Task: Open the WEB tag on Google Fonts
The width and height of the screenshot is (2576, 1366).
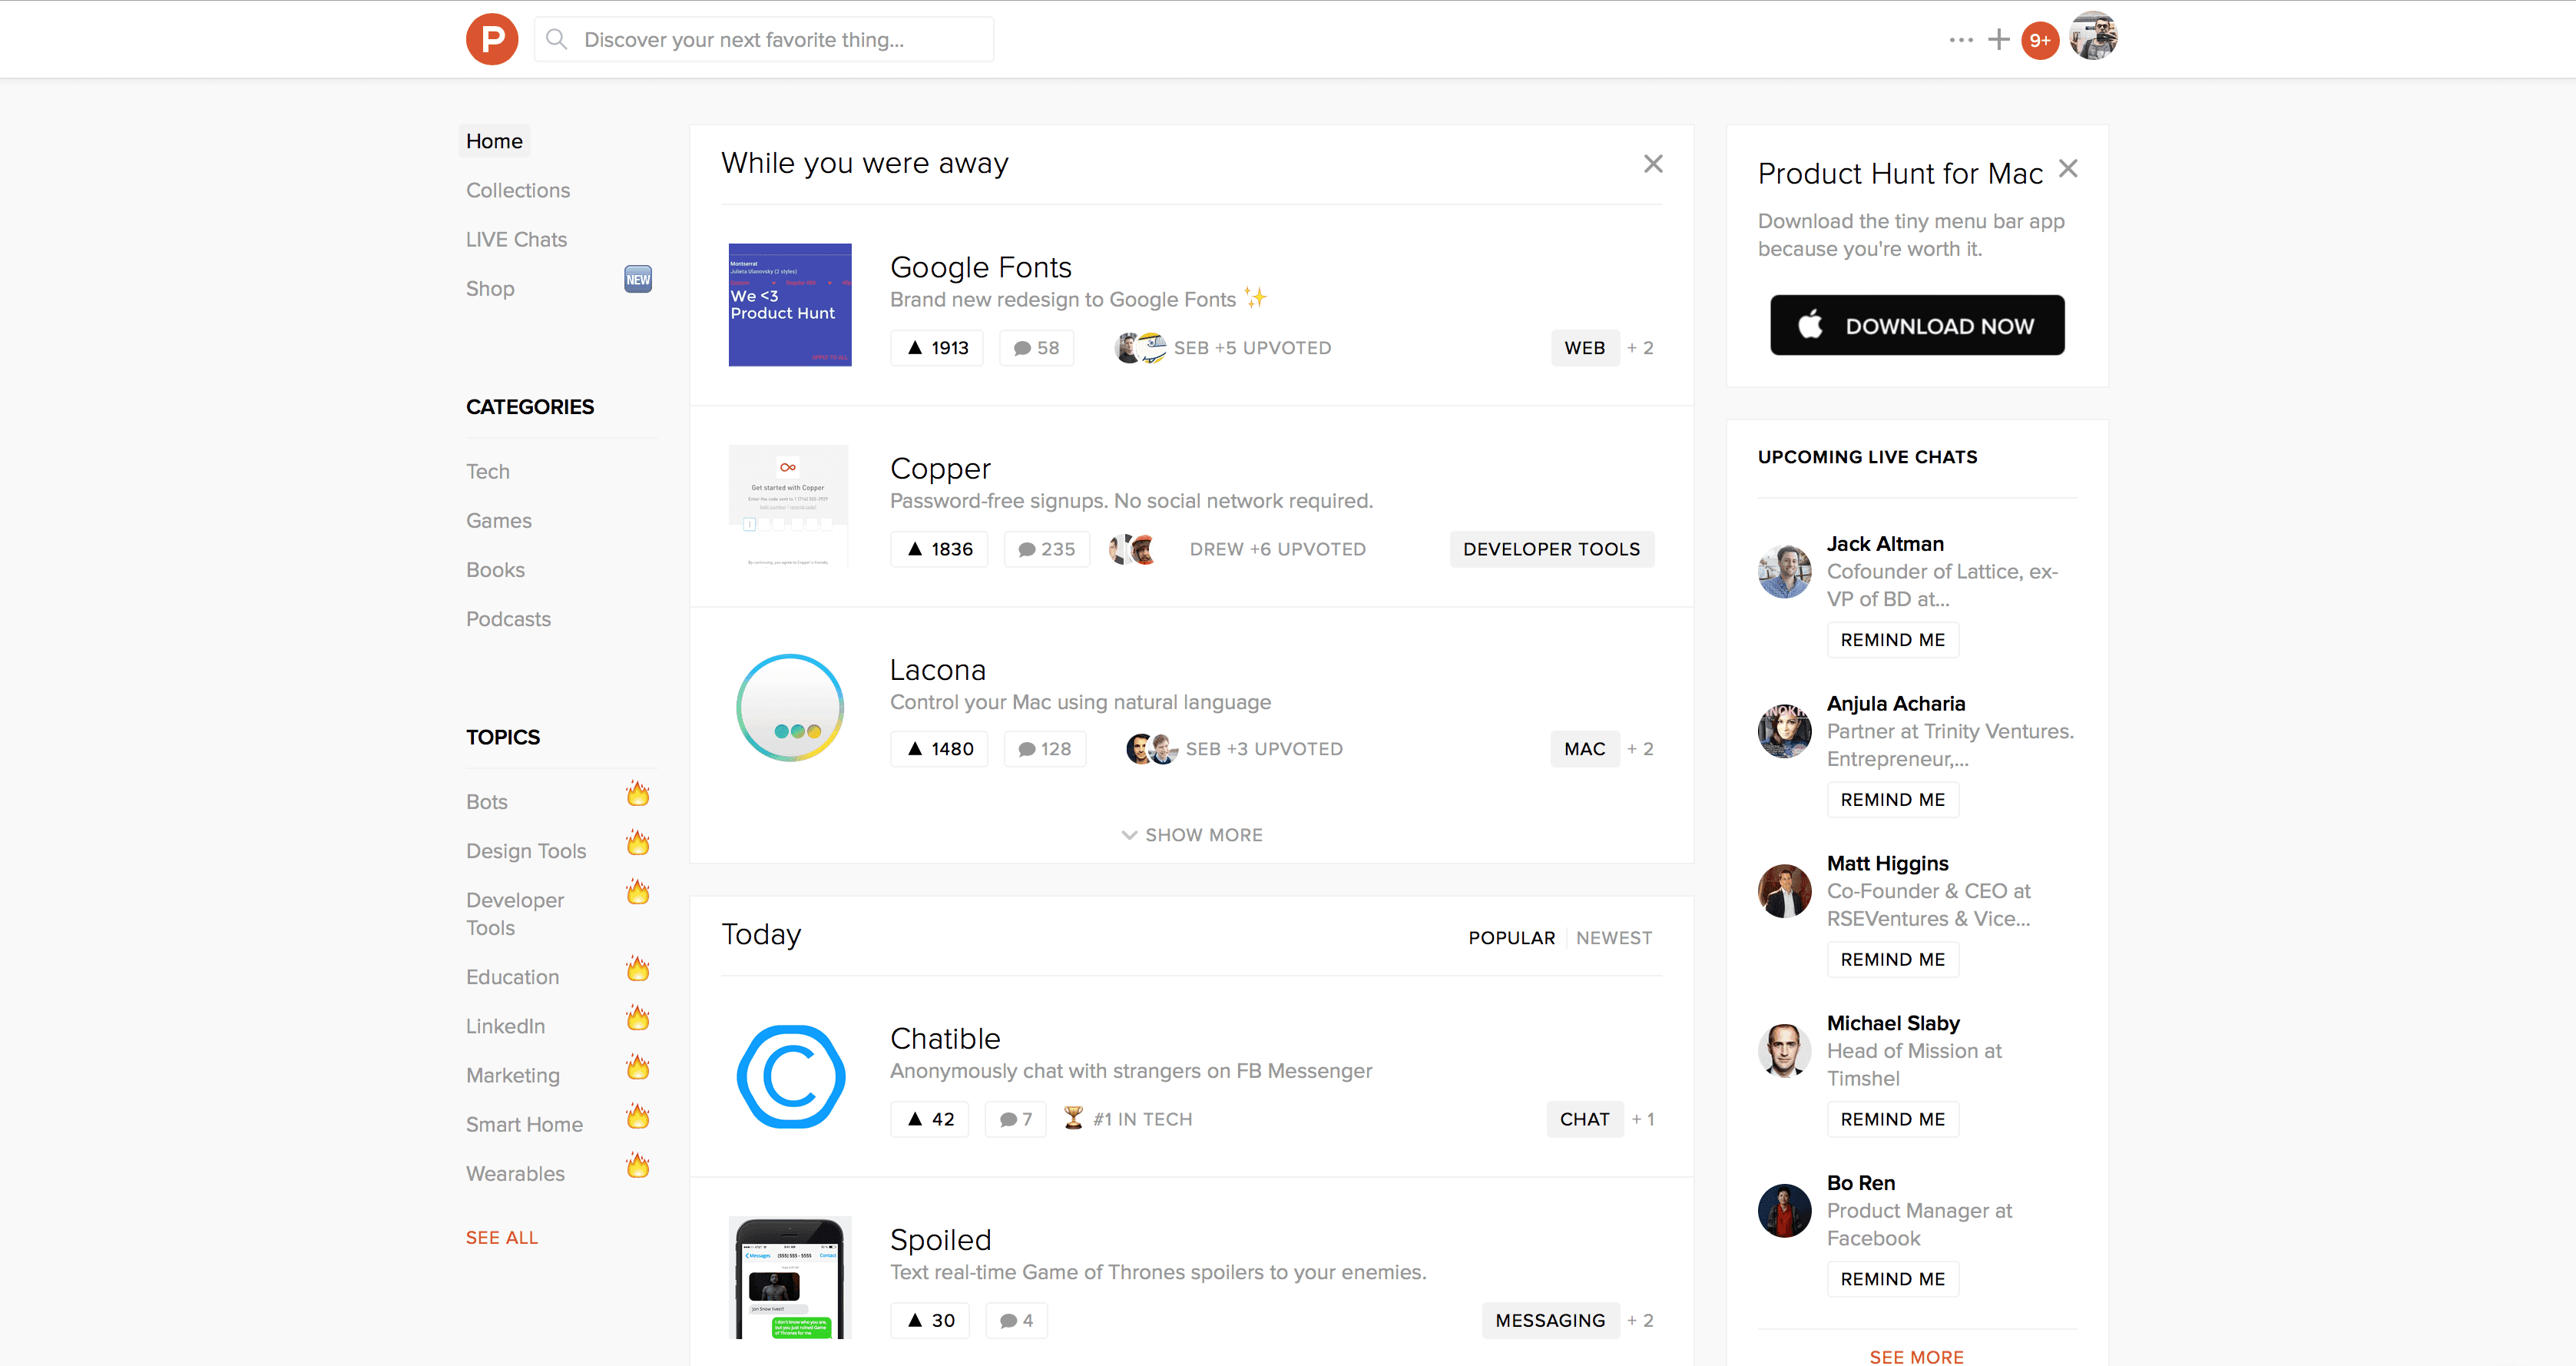Action: point(1584,348)
